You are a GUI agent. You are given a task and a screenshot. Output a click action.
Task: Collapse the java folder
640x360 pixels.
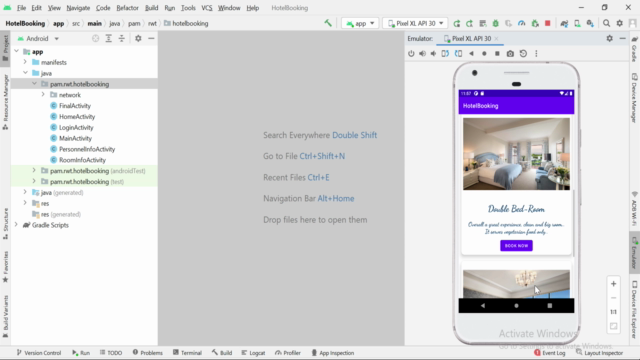(x=25, y=73)
